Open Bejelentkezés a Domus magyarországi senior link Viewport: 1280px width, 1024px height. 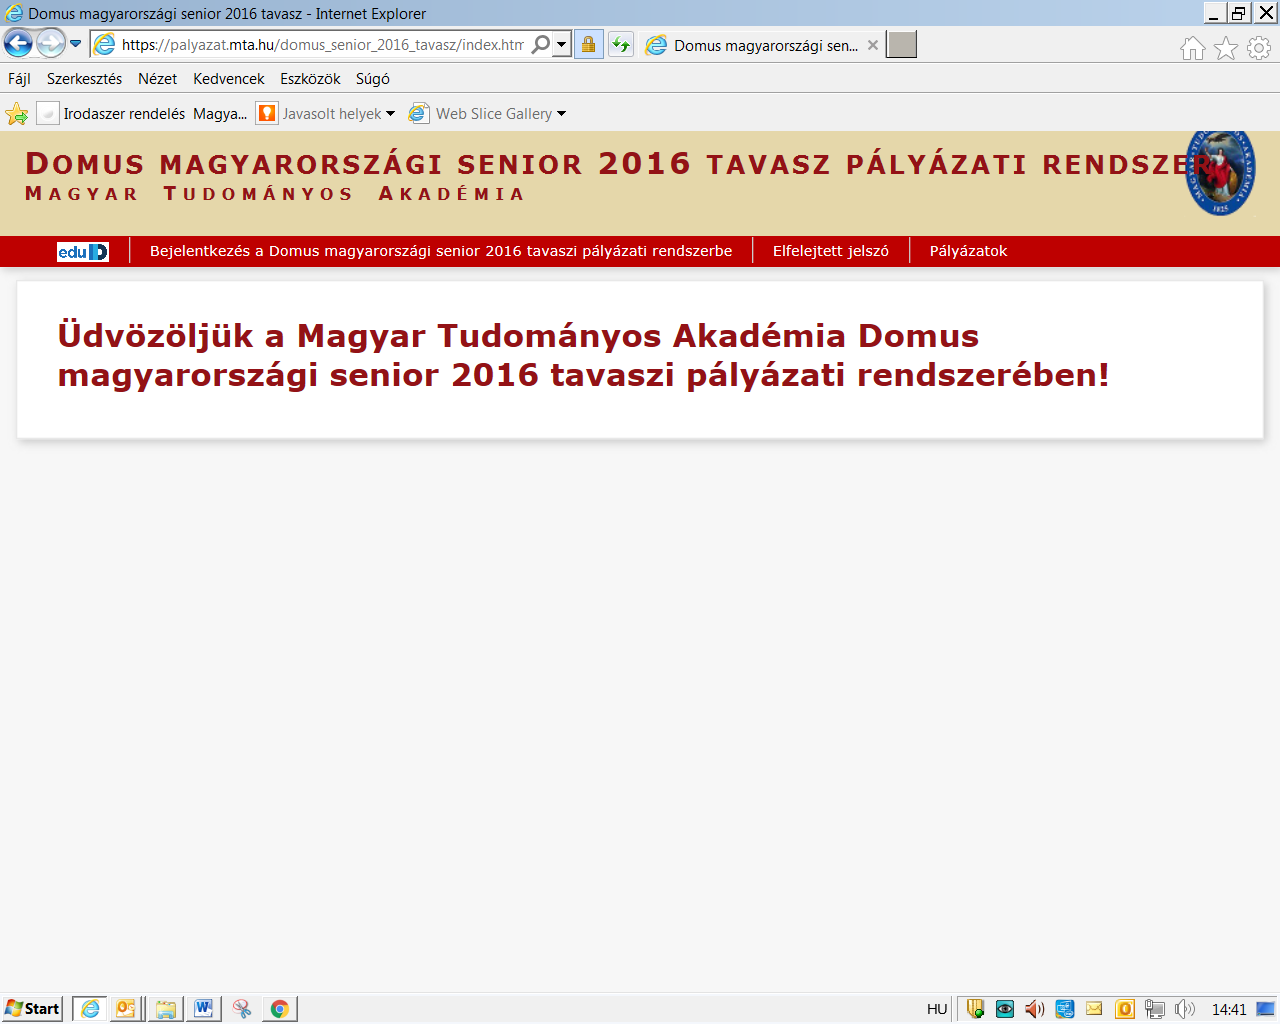click(441, 251)
